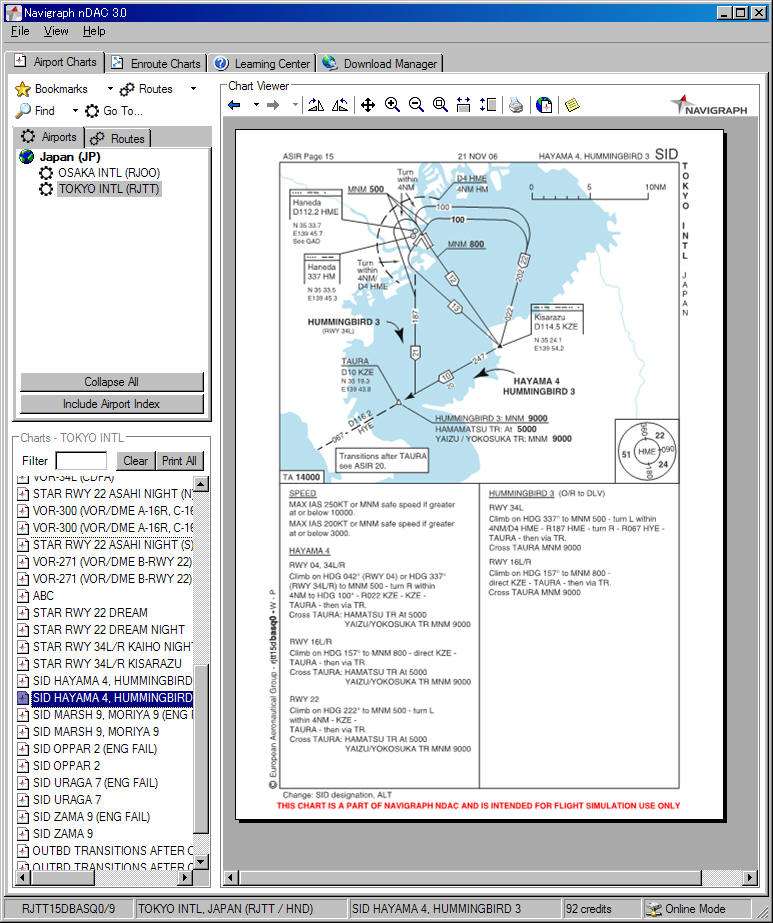Open the Download Manager tab

click(x=380, y=64)
